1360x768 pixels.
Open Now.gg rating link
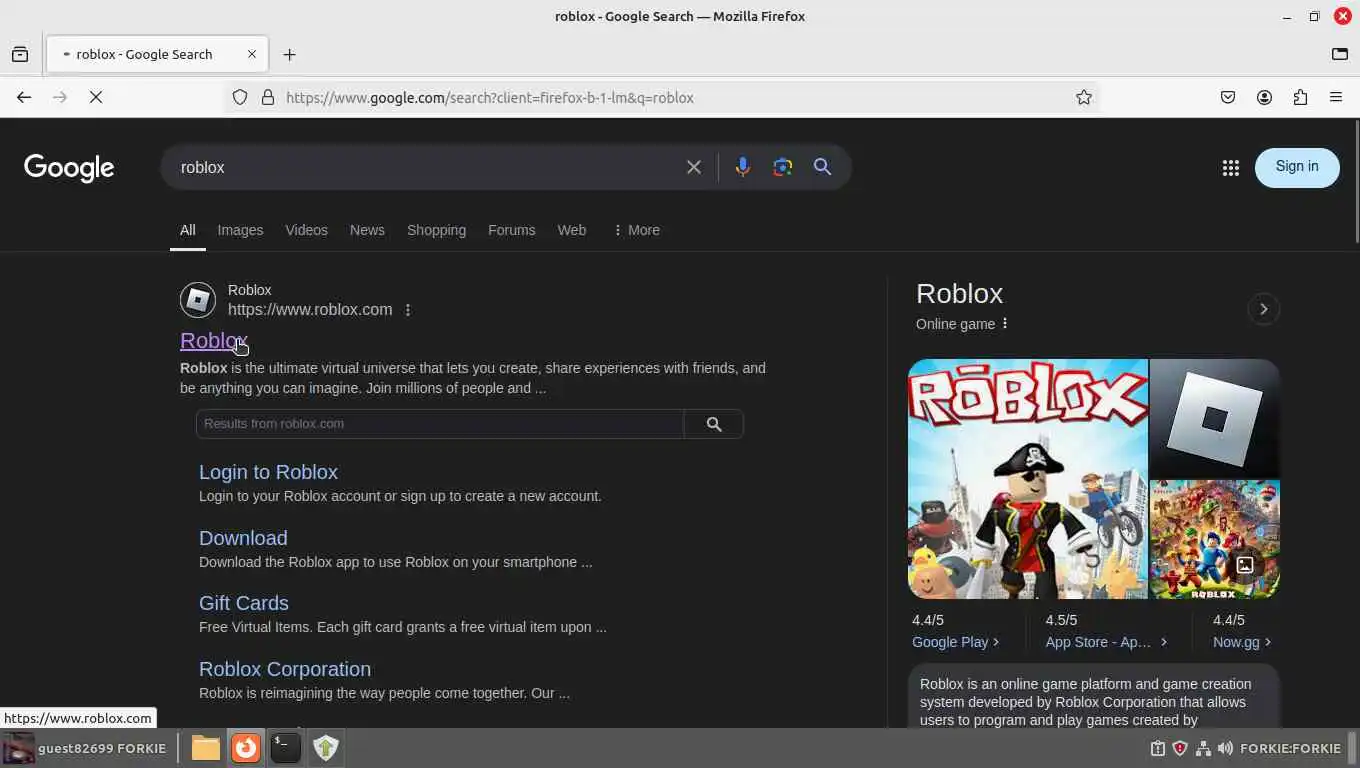(1241, 642)
